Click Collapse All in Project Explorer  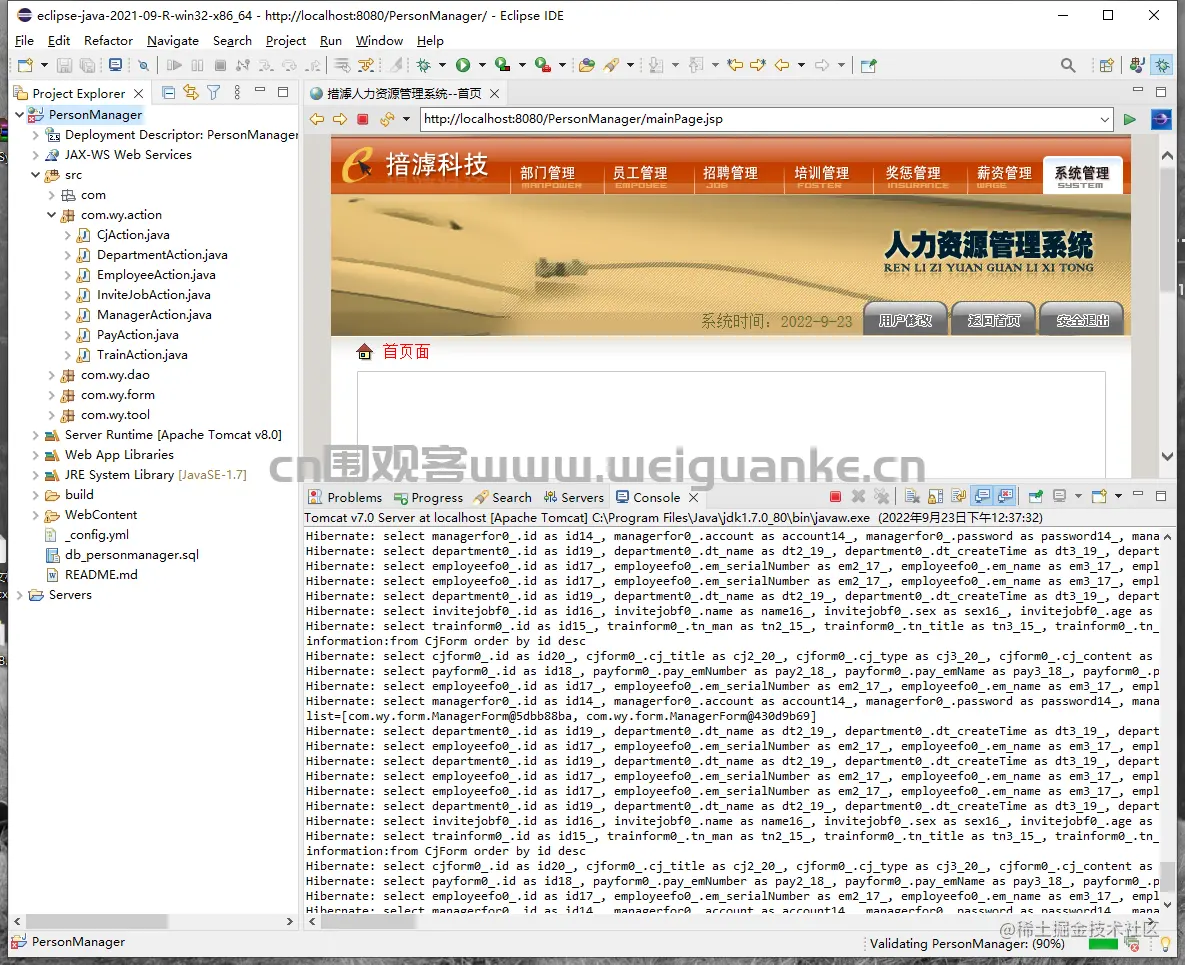pyautogui.click(x=169, y=93)
